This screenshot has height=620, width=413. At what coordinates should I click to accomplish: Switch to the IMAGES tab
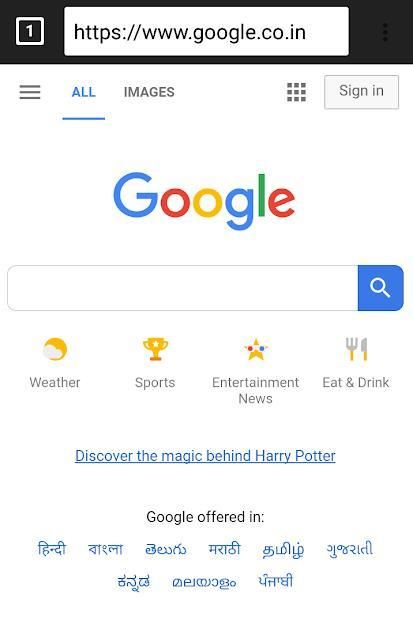pyautogui.click(x=149, y=92)
